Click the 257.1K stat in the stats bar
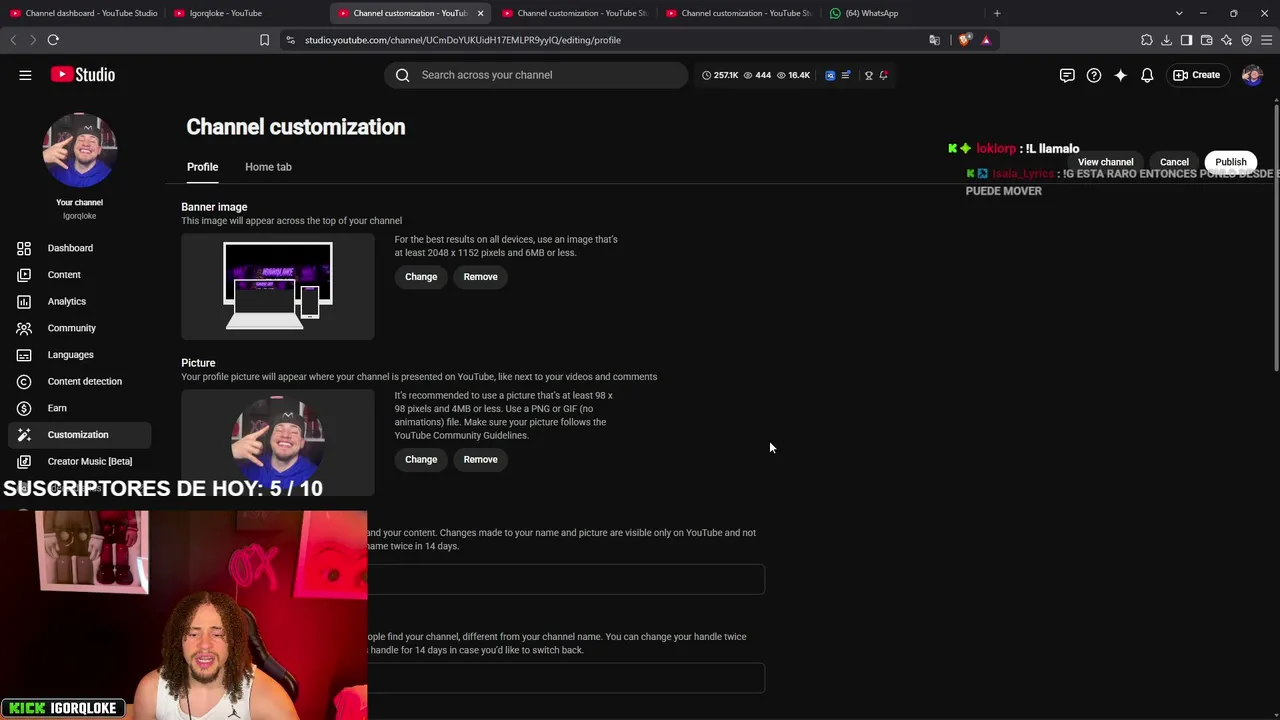Viewport: 1280px width, 720px height. pyautogui.click(x=720, y=75)
